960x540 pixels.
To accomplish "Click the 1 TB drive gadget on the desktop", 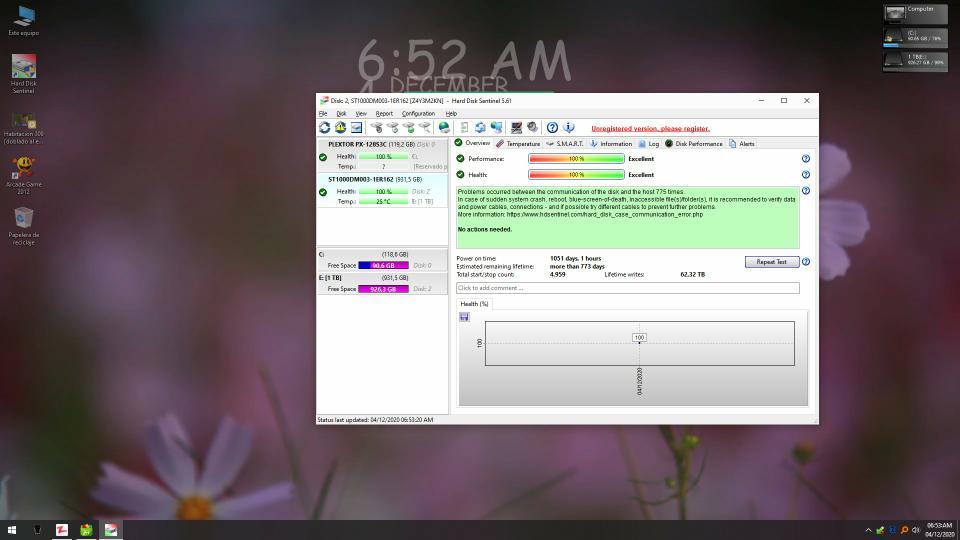I will (915, 60).
